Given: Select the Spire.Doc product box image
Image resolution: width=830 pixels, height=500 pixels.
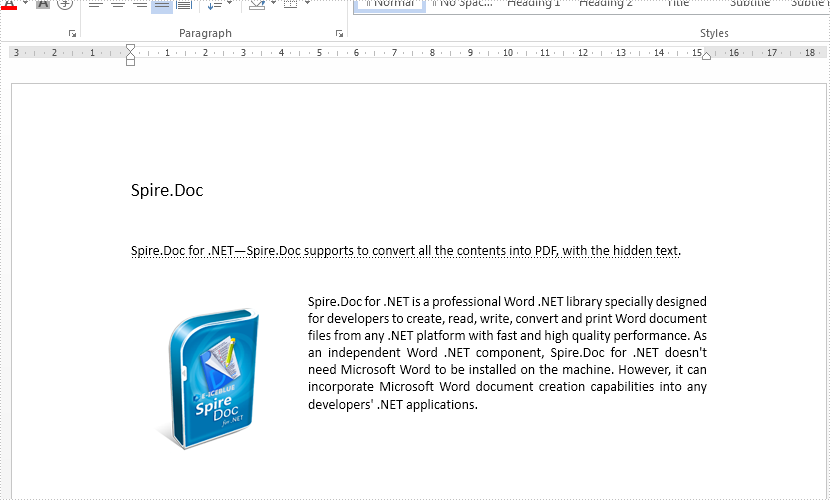Looking at the screenshot, I should coord(208,379).
